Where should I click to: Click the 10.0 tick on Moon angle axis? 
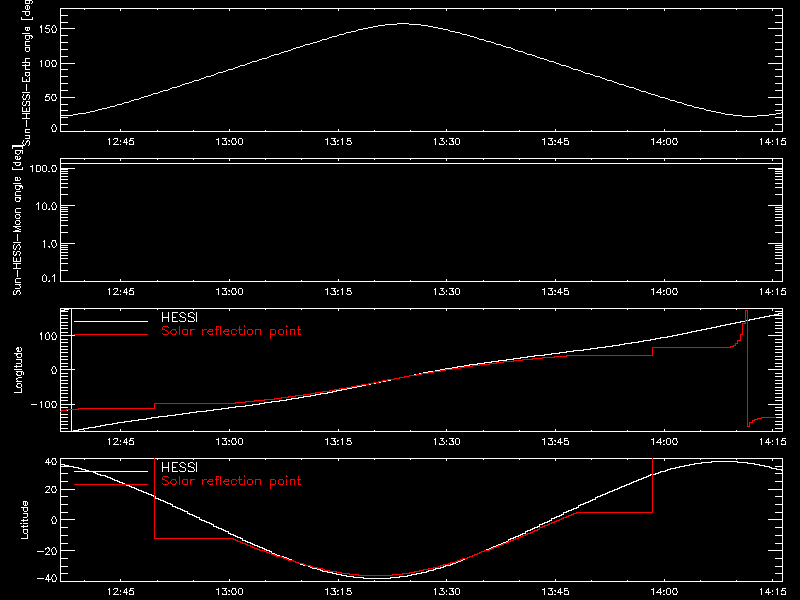45,206
